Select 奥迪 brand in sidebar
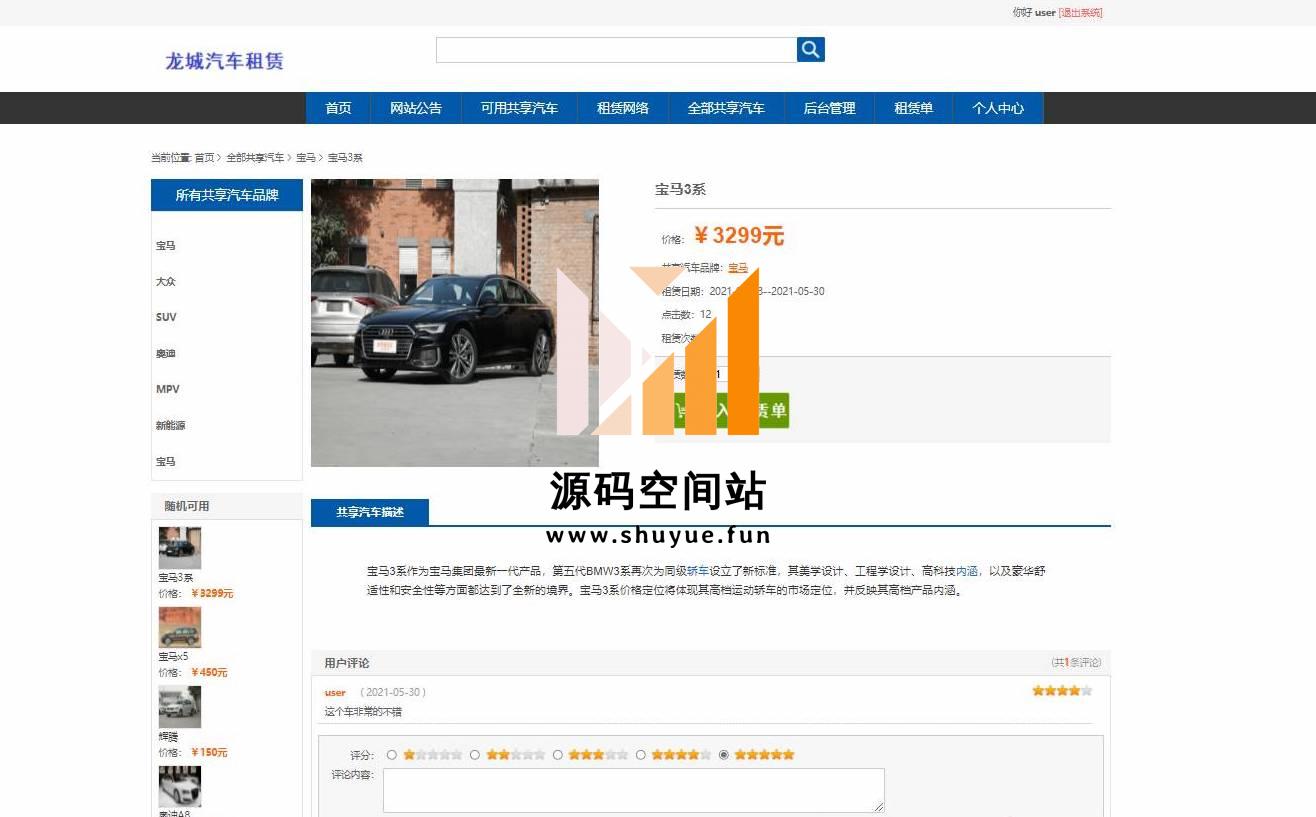Viewport: 1316px width, 817px height. 166,354
